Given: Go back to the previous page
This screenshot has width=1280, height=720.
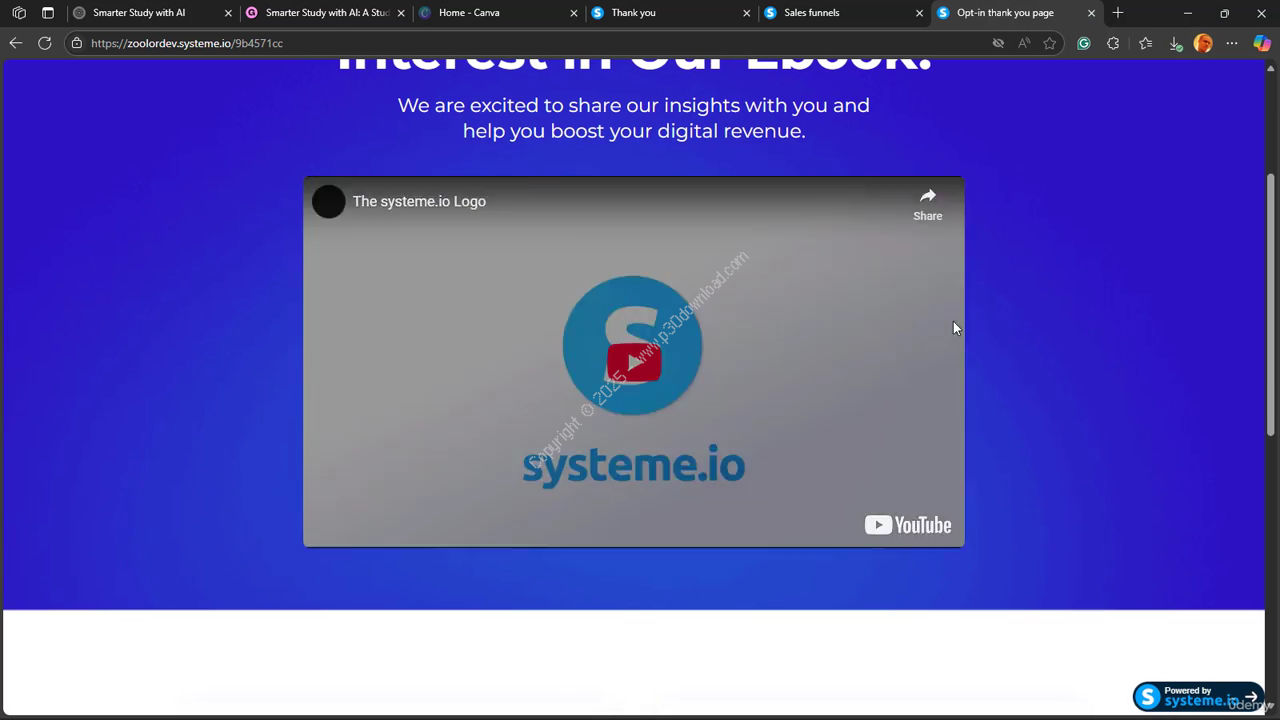Looking at the screenshot, I should (x=15, y=43).
